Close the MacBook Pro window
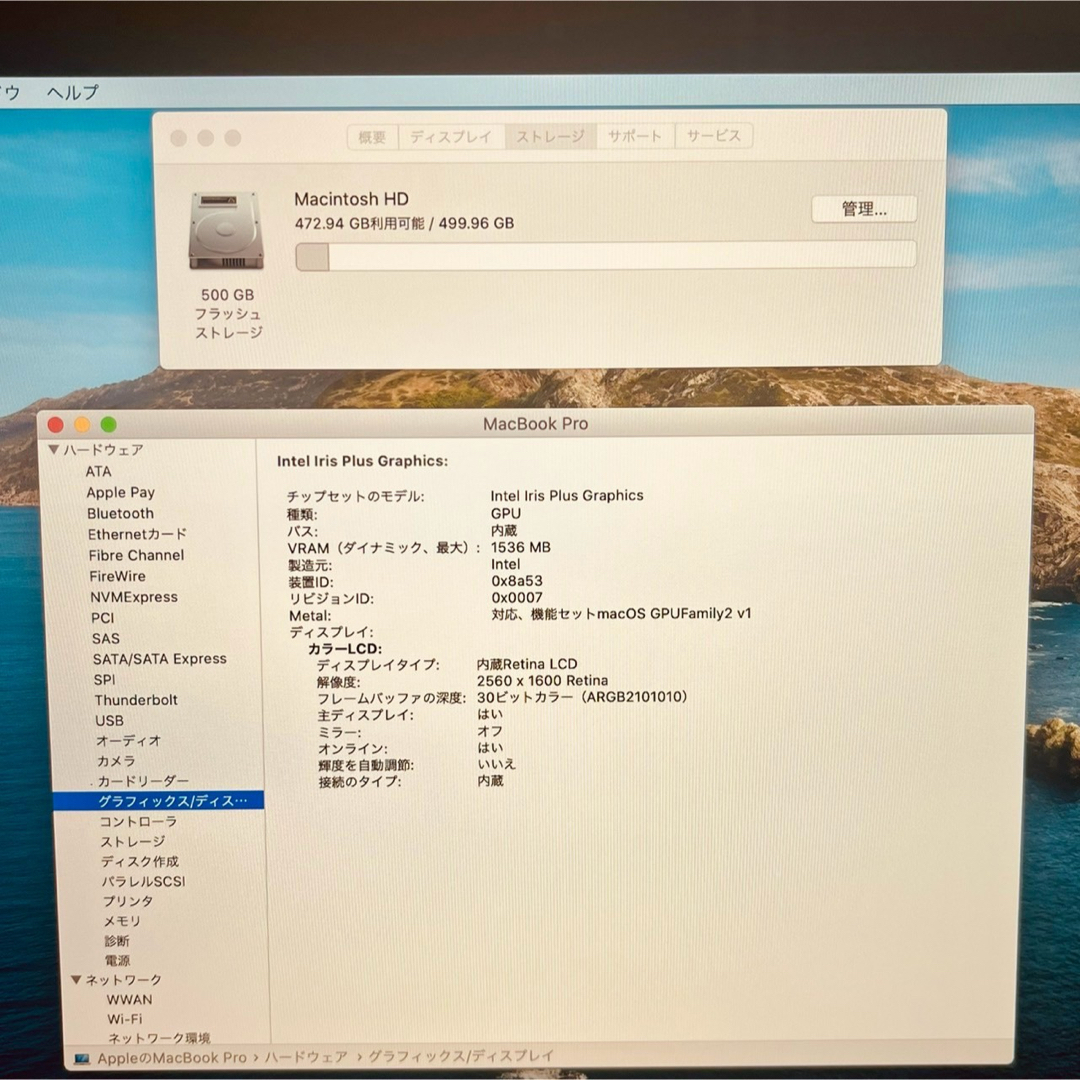 tap(56, 424)
